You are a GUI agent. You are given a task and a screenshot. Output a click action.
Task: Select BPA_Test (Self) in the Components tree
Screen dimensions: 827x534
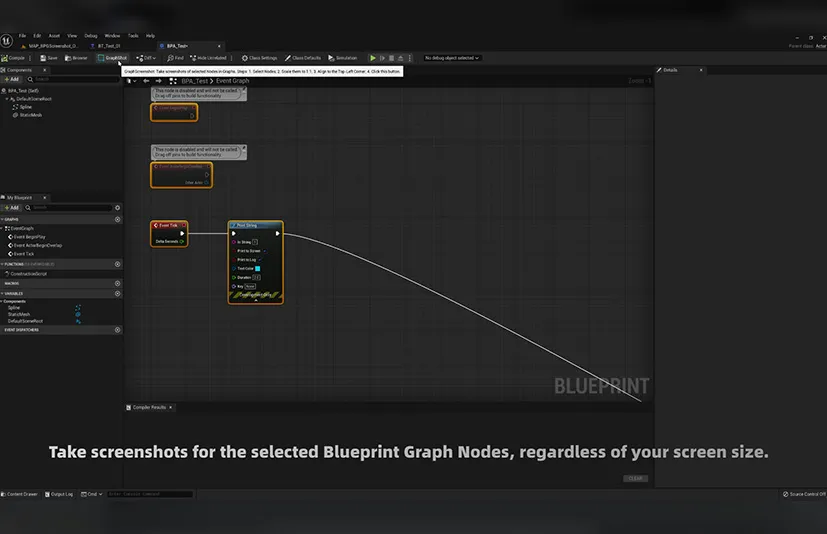(x=20, y=90)
